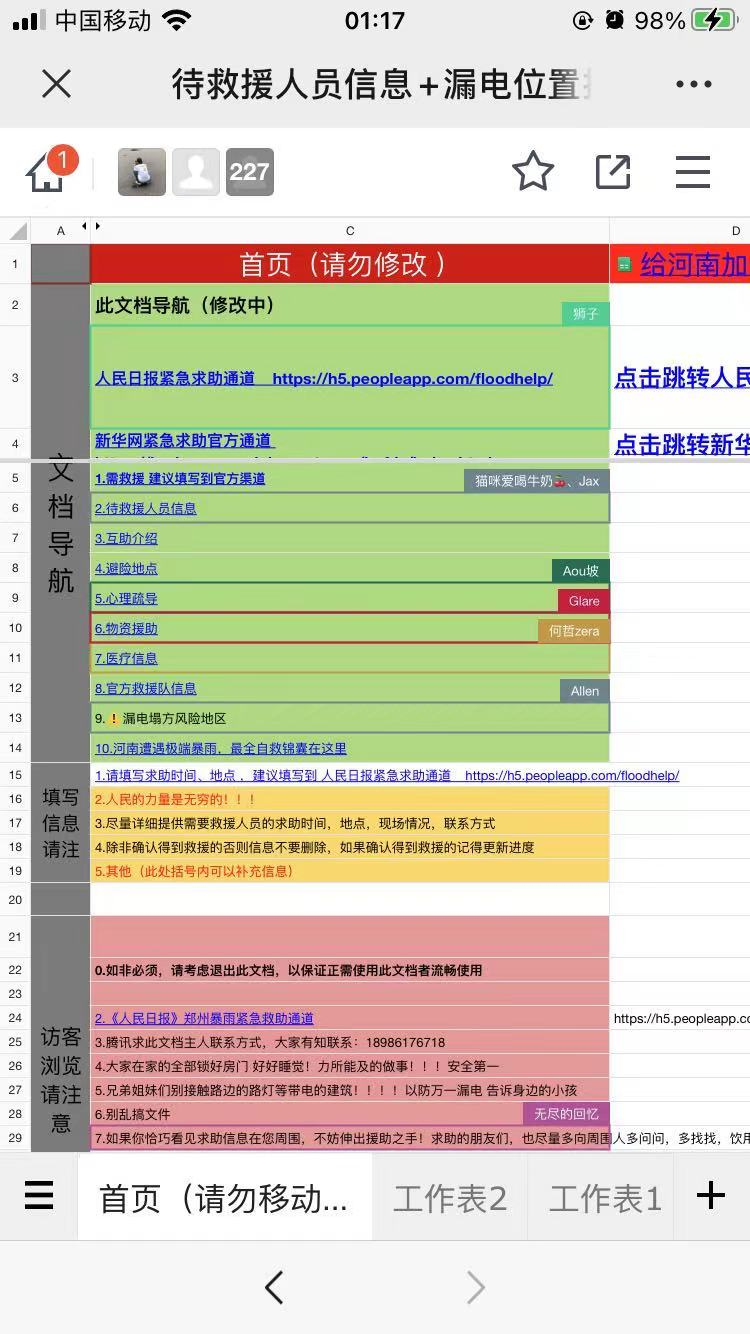Open link 1.需救援 建议填写到官方渠道
Viewport: 750px width, 1334px height.
[x=180, y=479]
